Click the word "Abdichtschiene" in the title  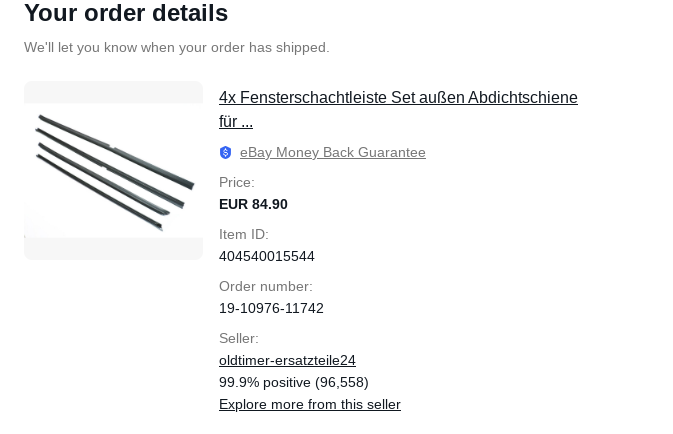[523, 97]
